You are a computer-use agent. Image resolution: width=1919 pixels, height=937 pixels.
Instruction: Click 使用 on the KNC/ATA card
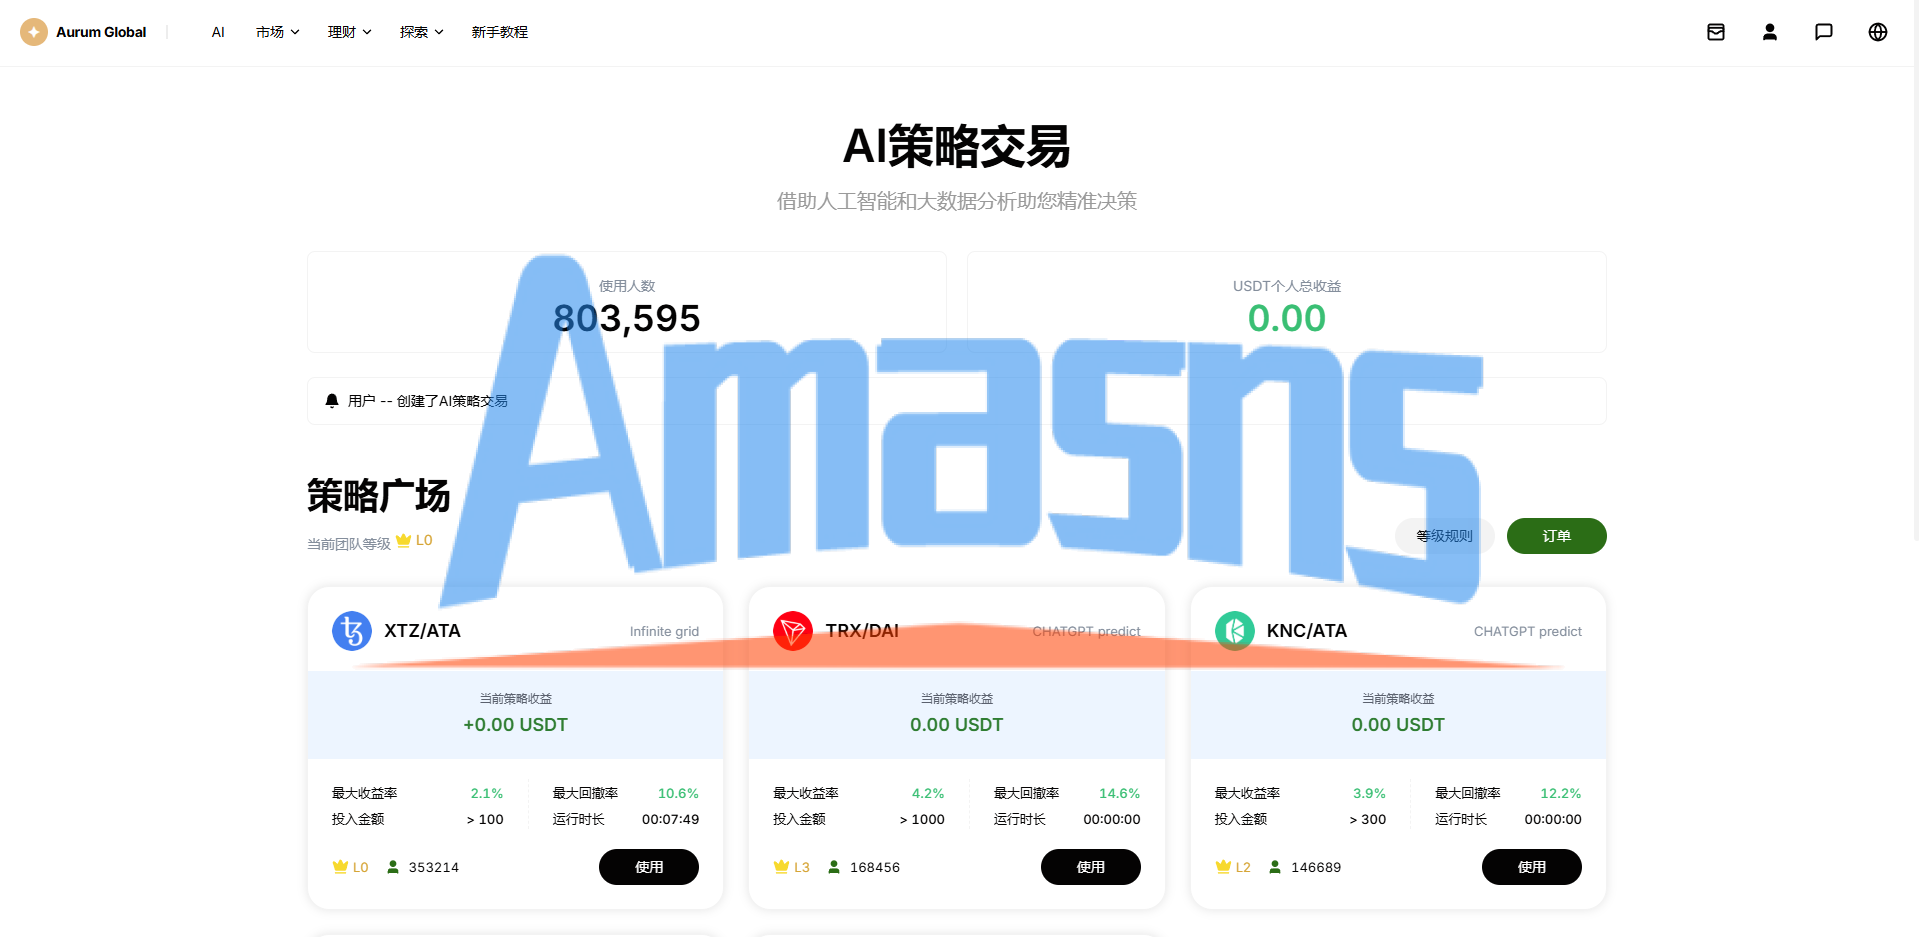coord(1532,867)
